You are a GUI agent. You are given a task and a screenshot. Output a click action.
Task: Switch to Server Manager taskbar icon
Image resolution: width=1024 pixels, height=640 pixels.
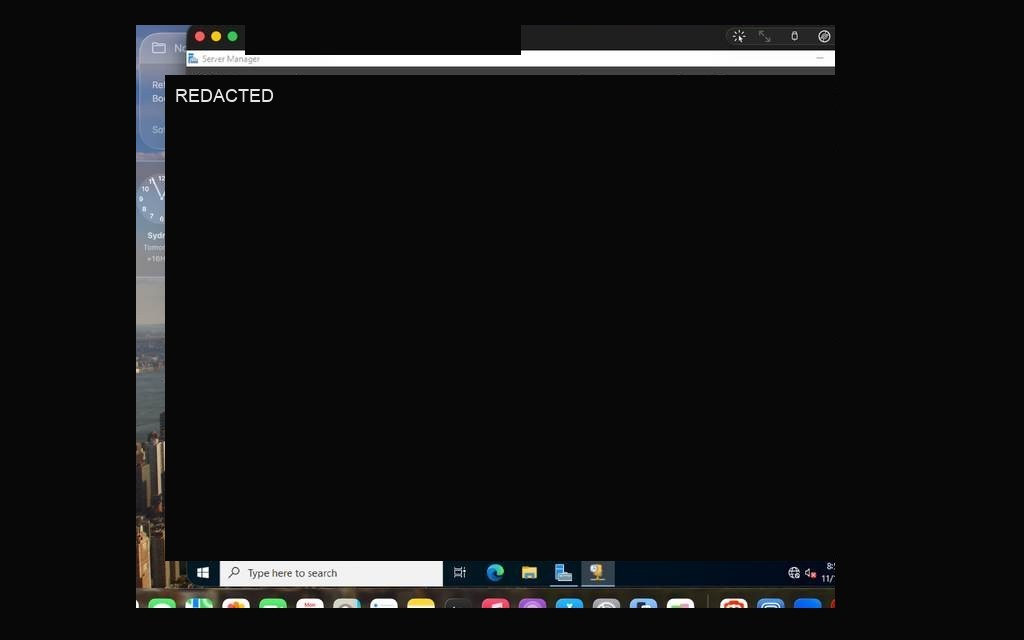tap(563, 573)
